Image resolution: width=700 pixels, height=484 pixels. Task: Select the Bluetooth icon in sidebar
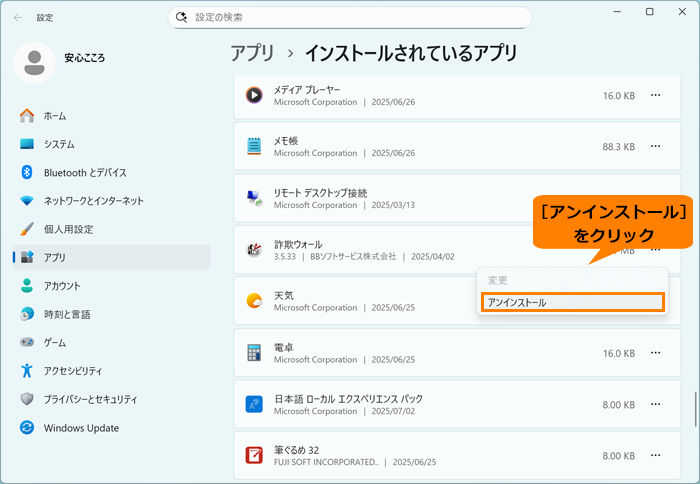click(x=27, y=172)
